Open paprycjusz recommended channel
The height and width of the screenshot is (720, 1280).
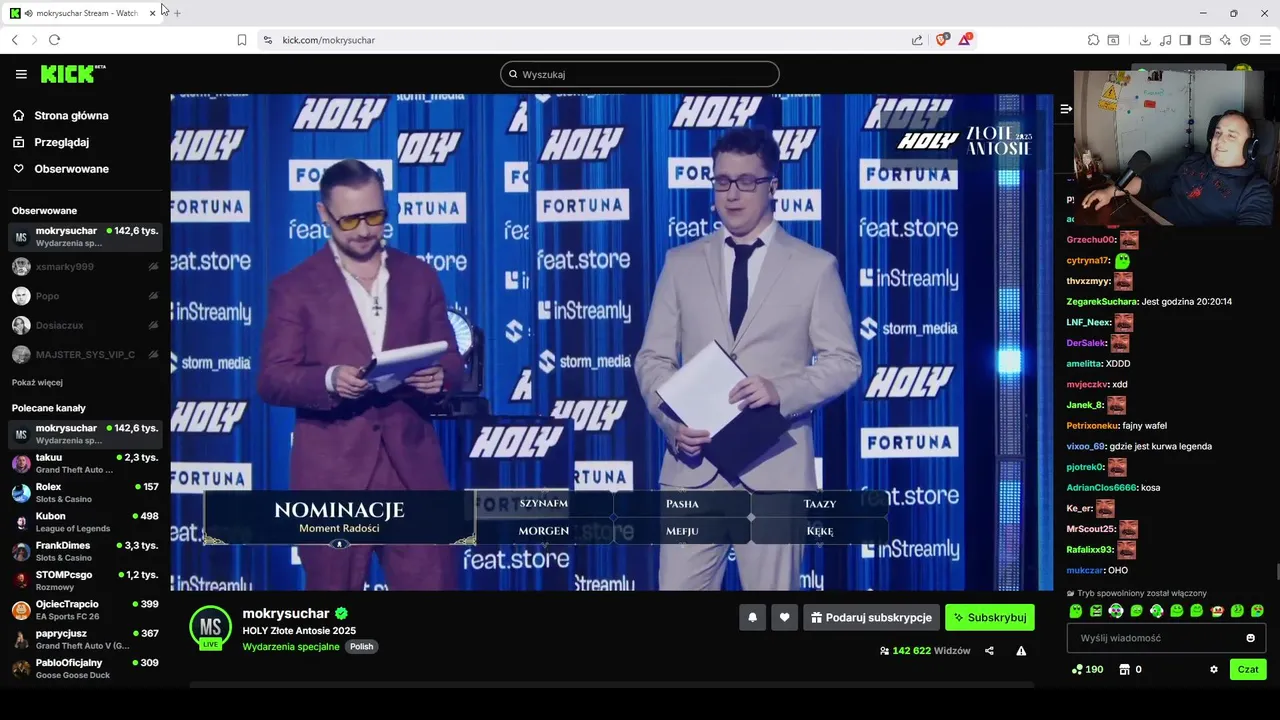tap(85, 639)
